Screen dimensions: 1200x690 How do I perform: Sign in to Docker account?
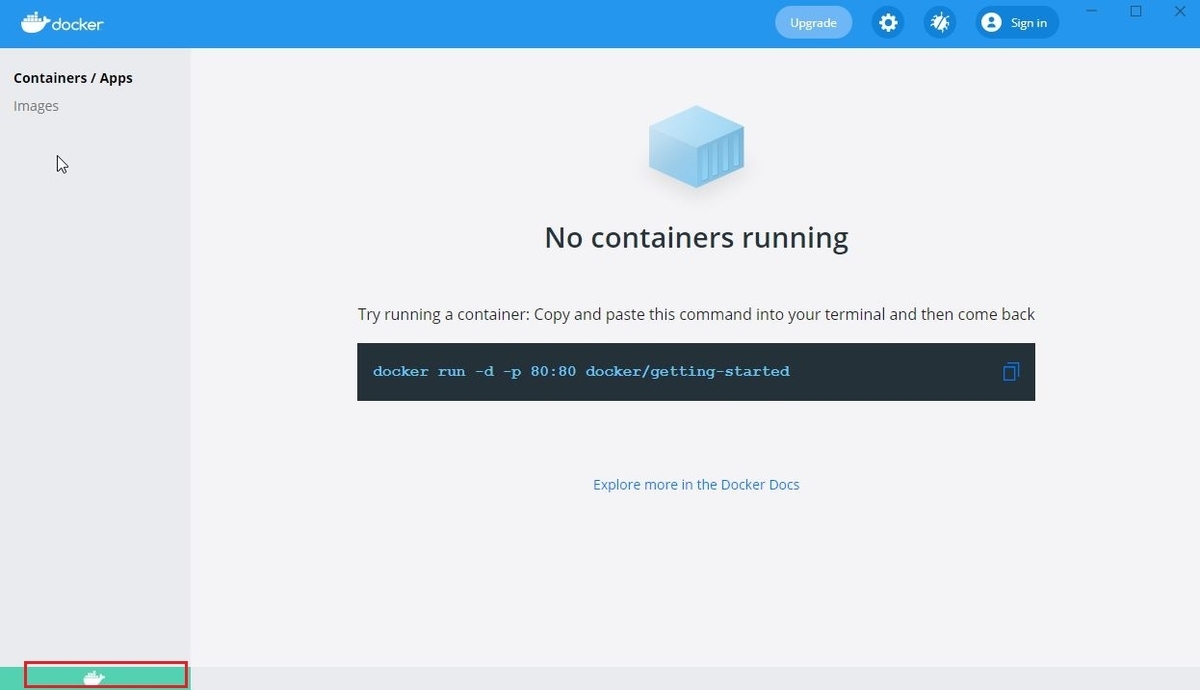[1017, 22]
